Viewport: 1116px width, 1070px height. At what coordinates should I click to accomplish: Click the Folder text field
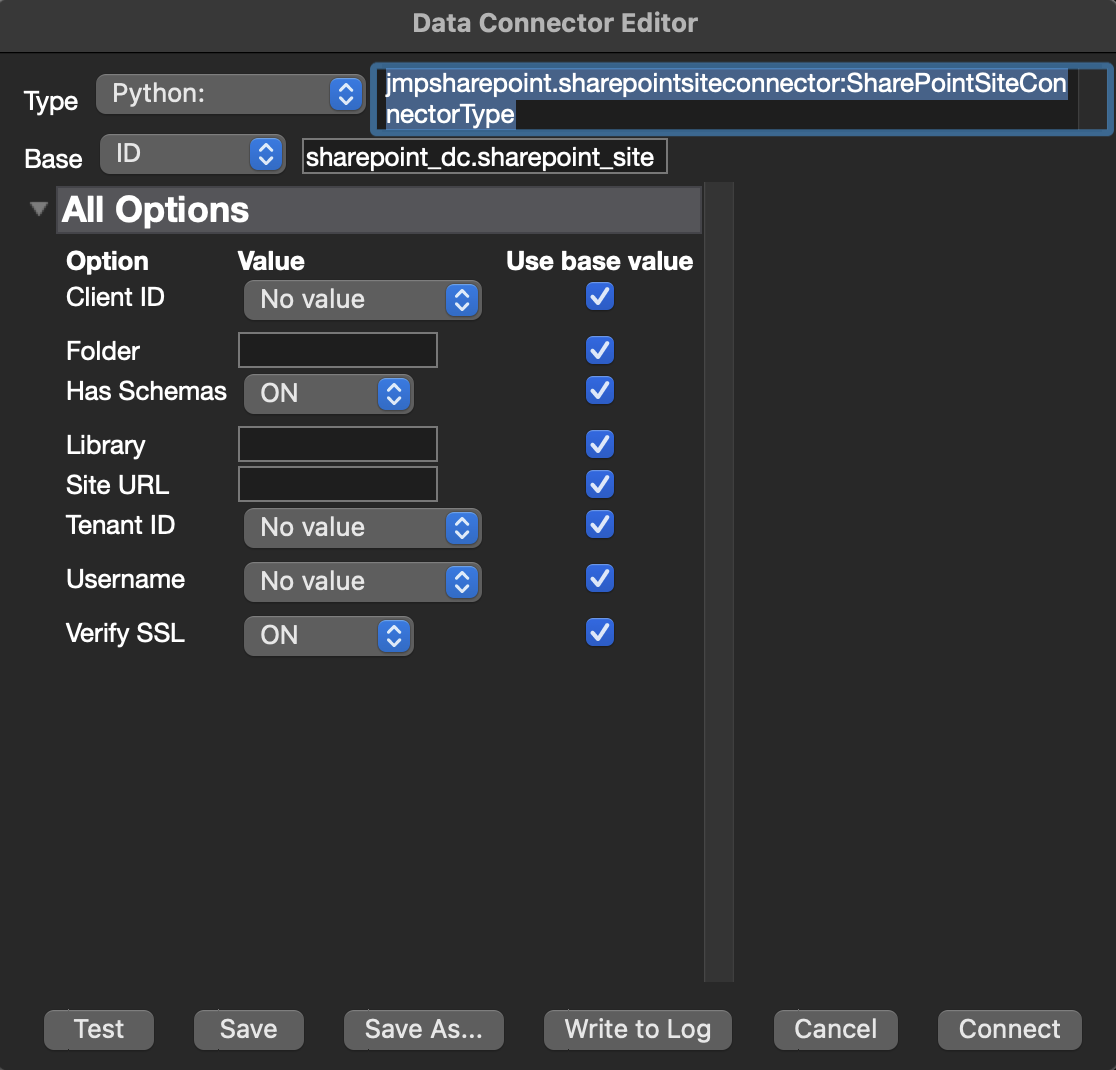[x=338, y=350]
